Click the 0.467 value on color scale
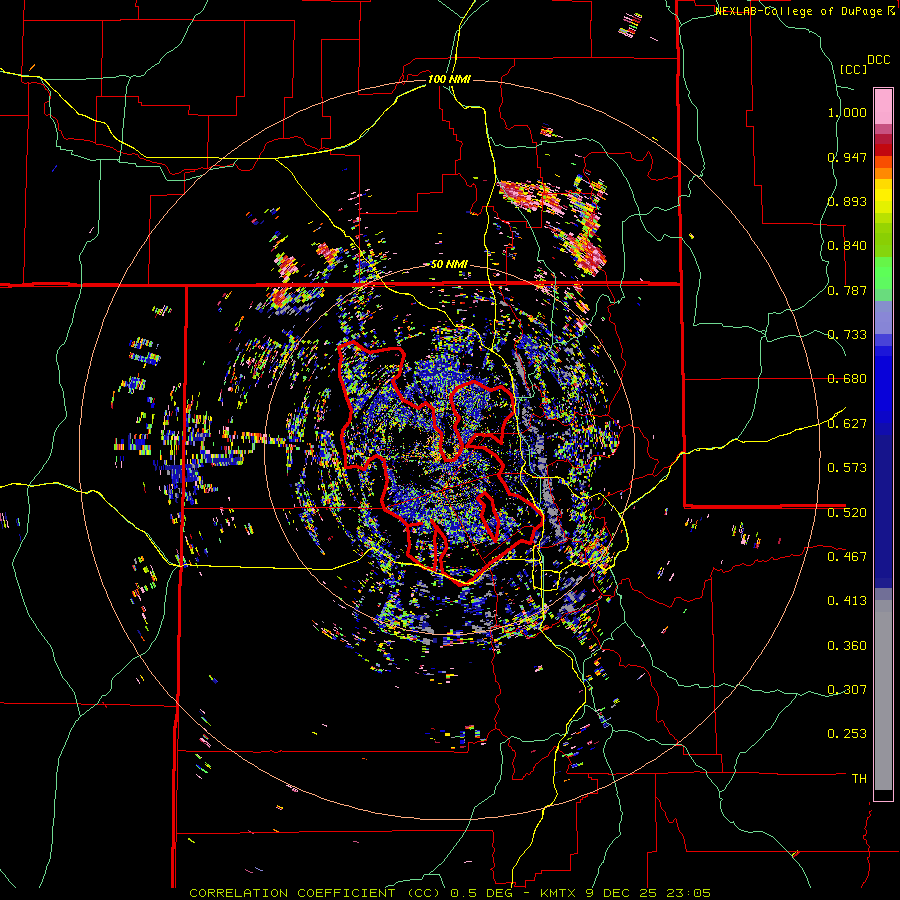 847,557
